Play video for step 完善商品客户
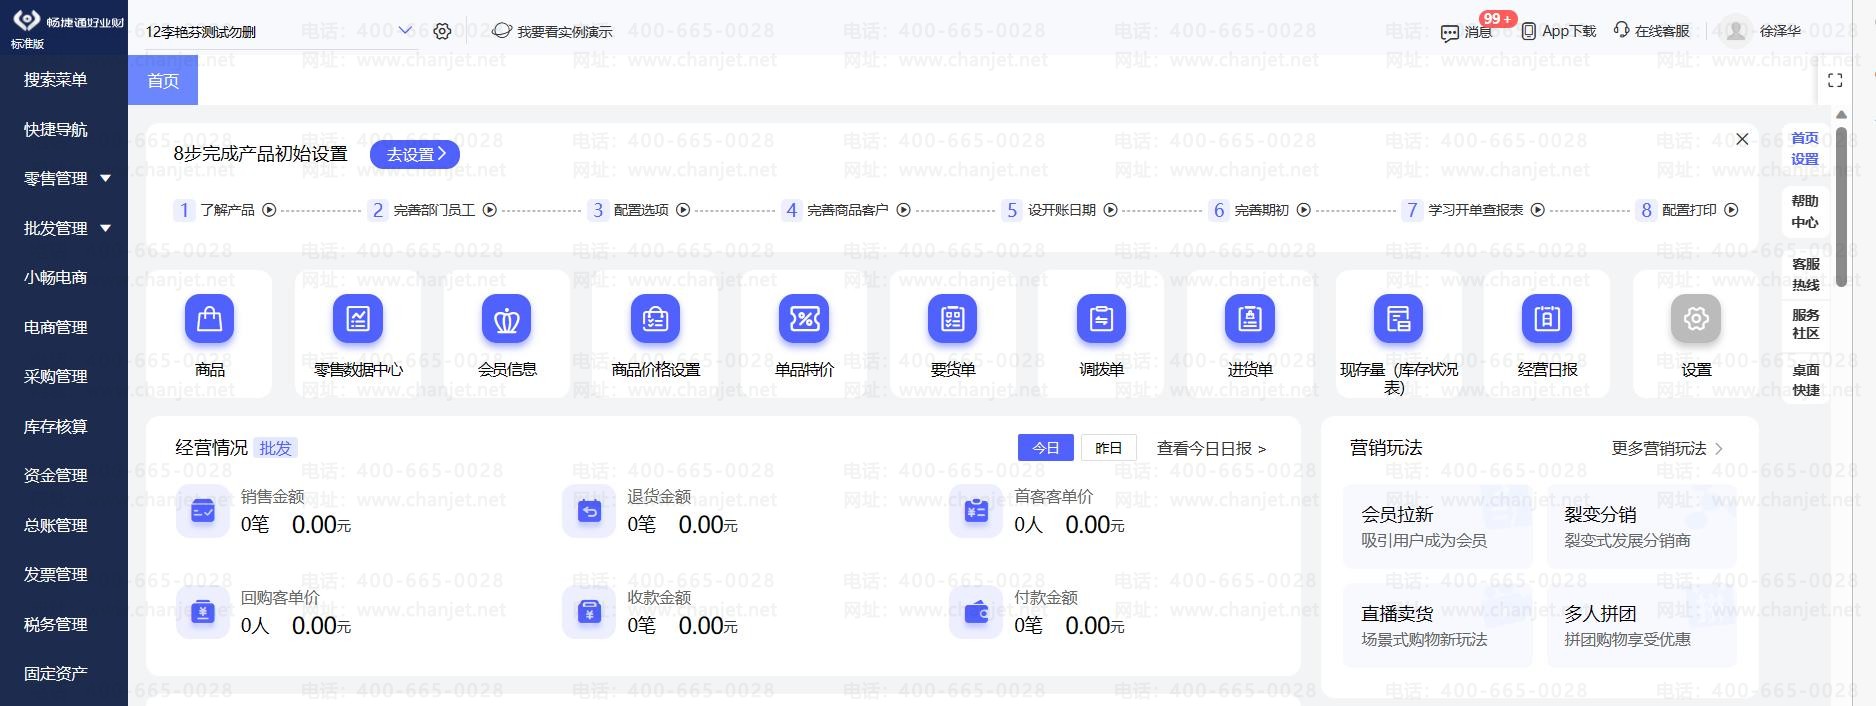Viewport: 1876px width, 706px height. [904, 210]
